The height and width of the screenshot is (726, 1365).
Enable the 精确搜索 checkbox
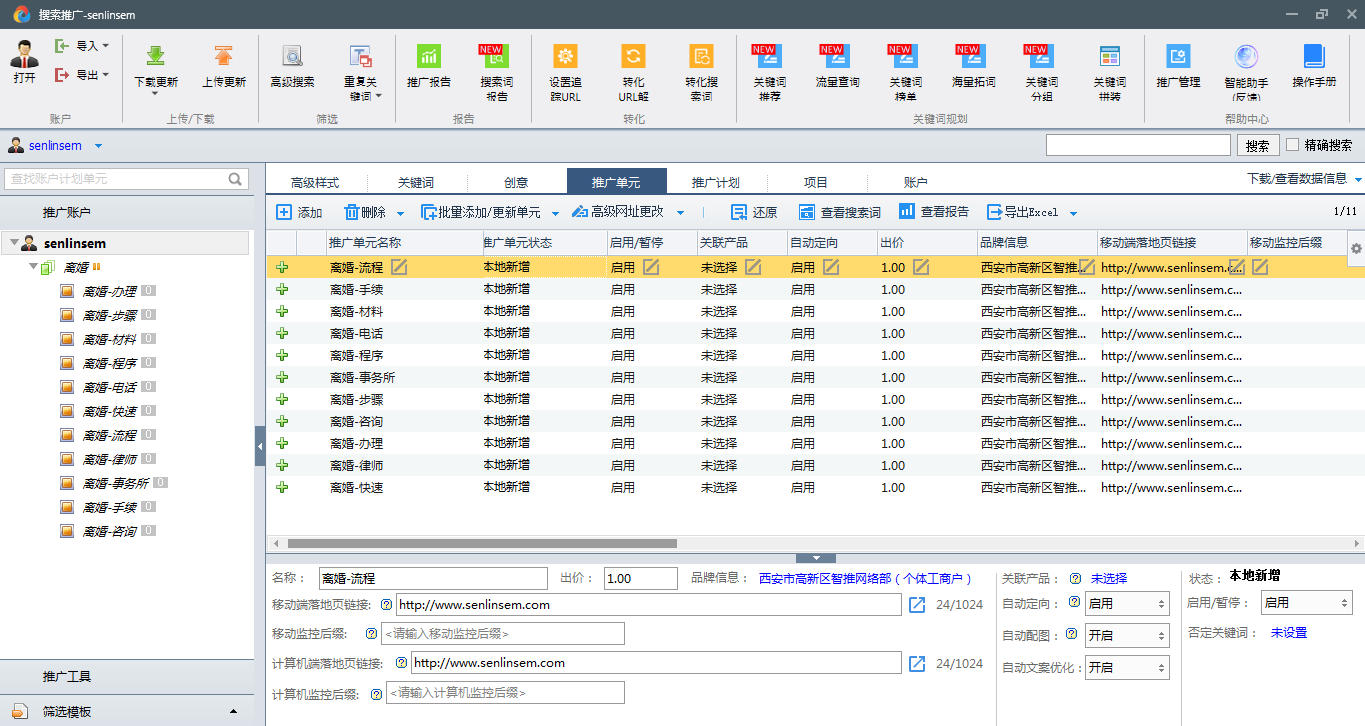coord(1293,145)
